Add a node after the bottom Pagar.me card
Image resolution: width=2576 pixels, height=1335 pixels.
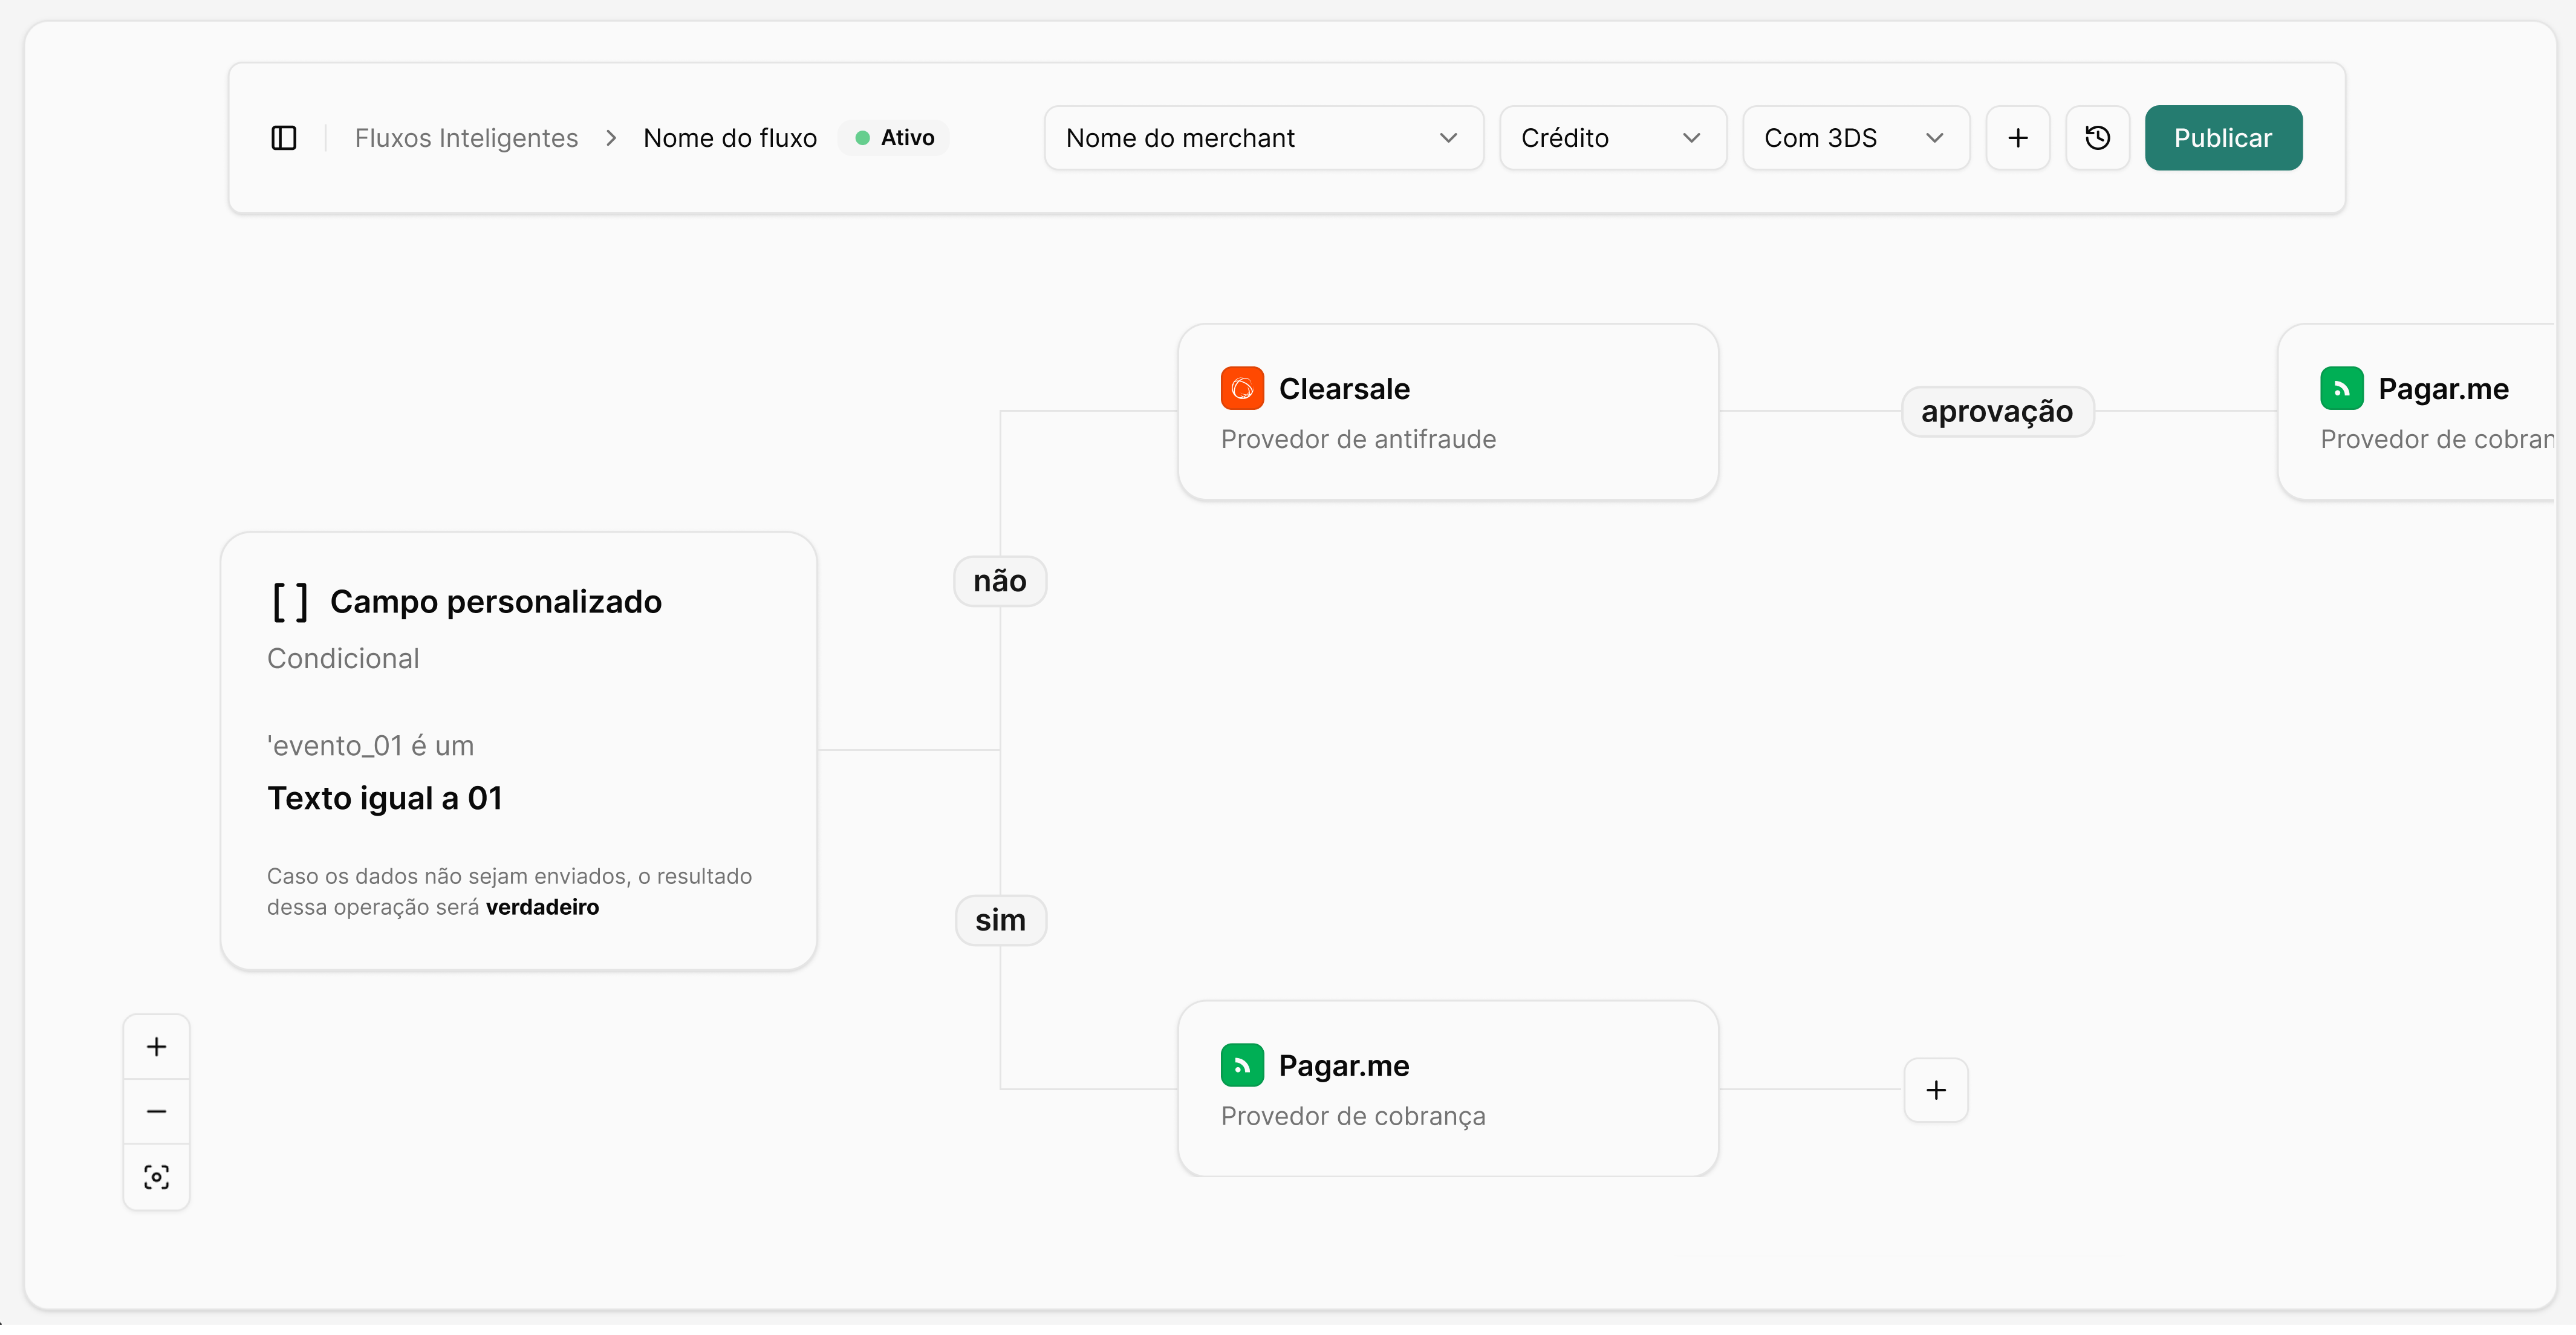coord(1936,1090)
